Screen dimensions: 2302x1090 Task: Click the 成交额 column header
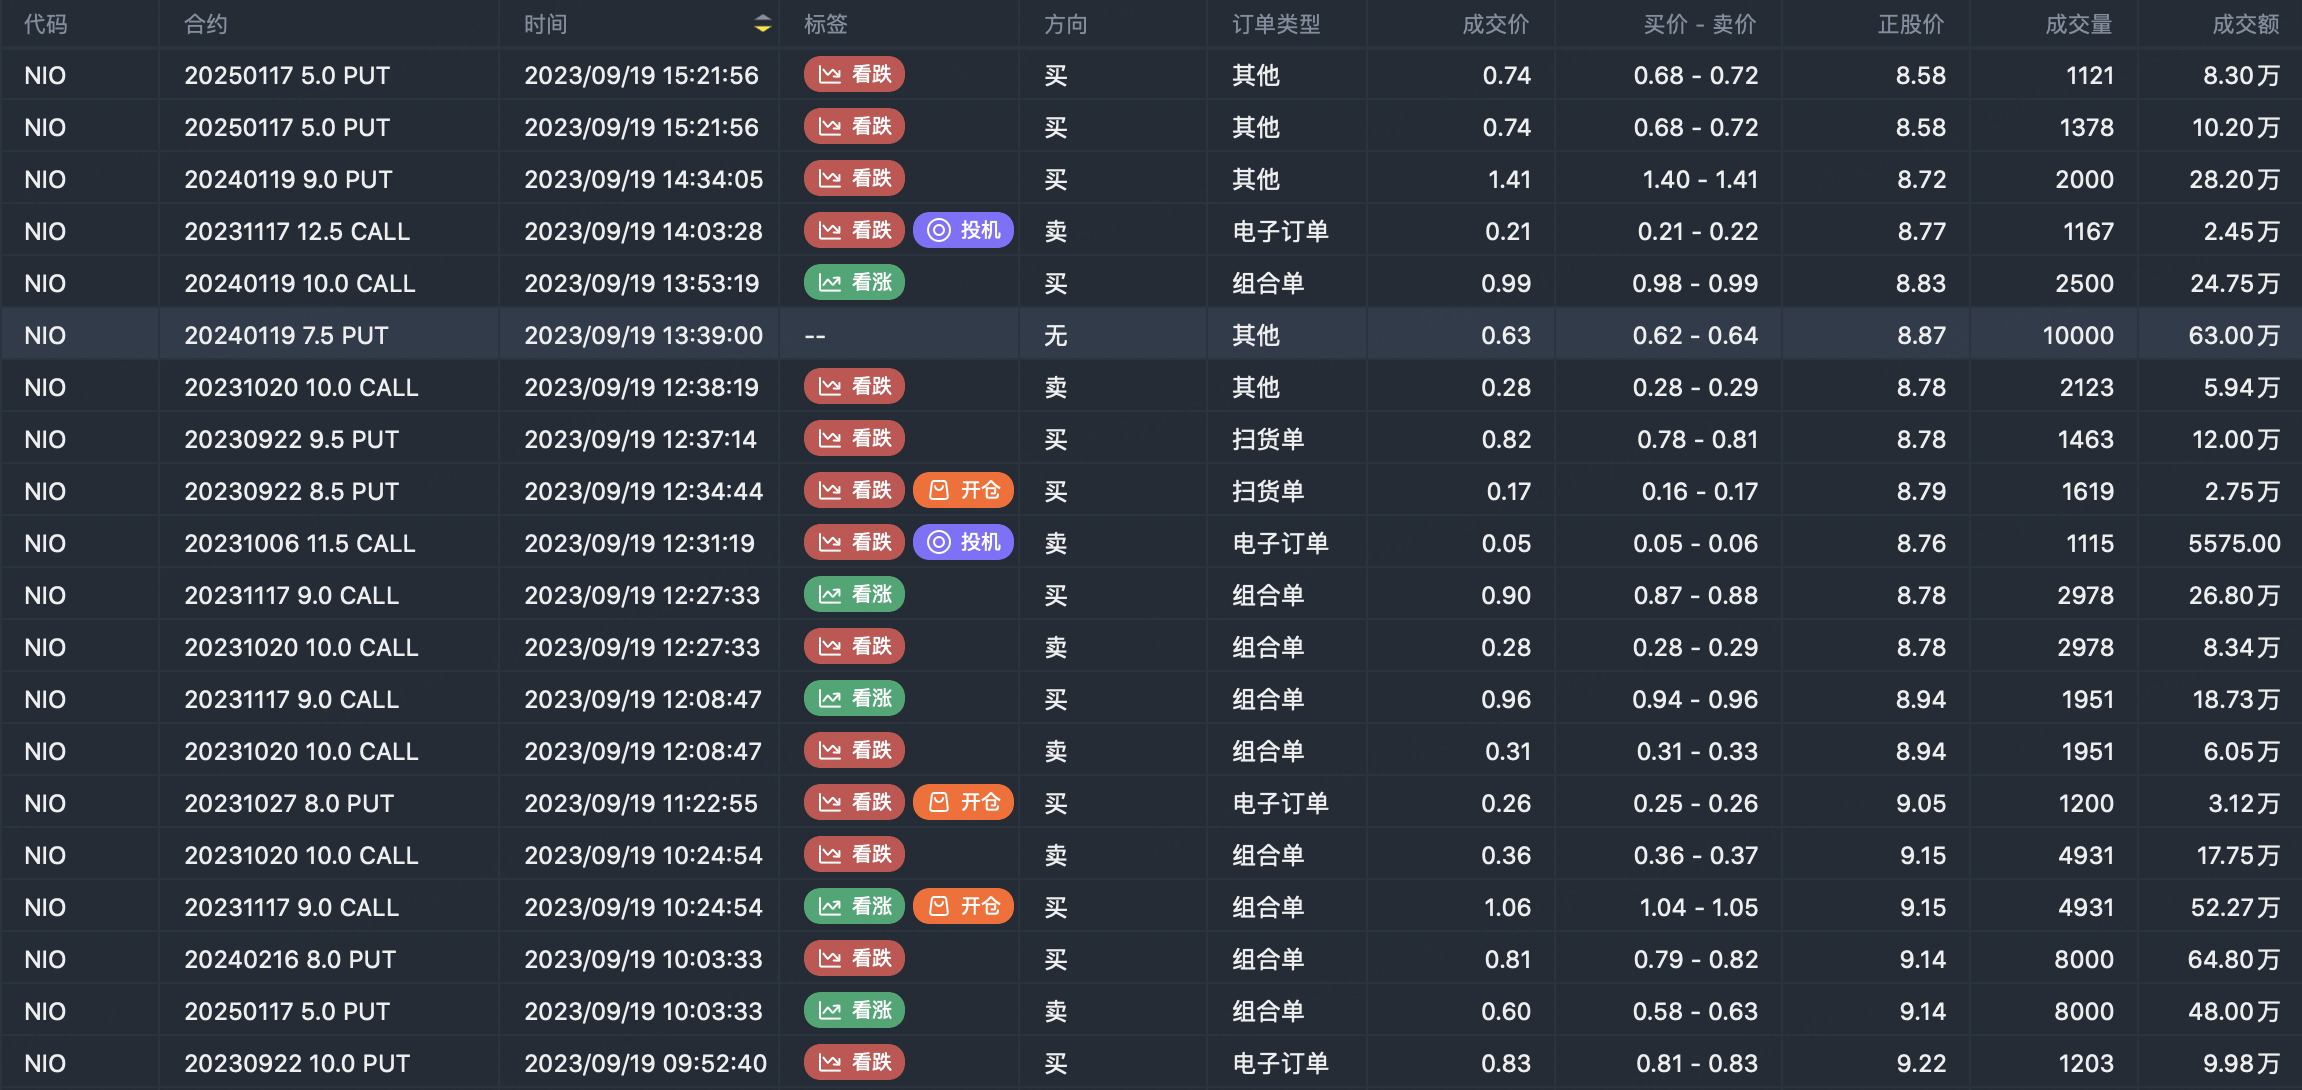2245,24
